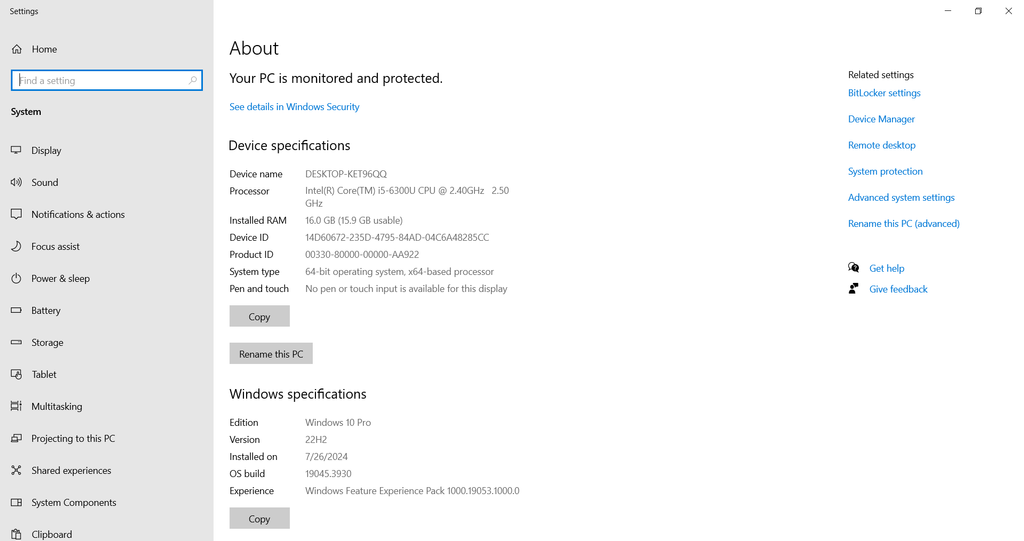Image resolution: width=1024 pixels, height=541 pixels.
Task: Open See details in Windows Security link
Action: pos(294,107)
